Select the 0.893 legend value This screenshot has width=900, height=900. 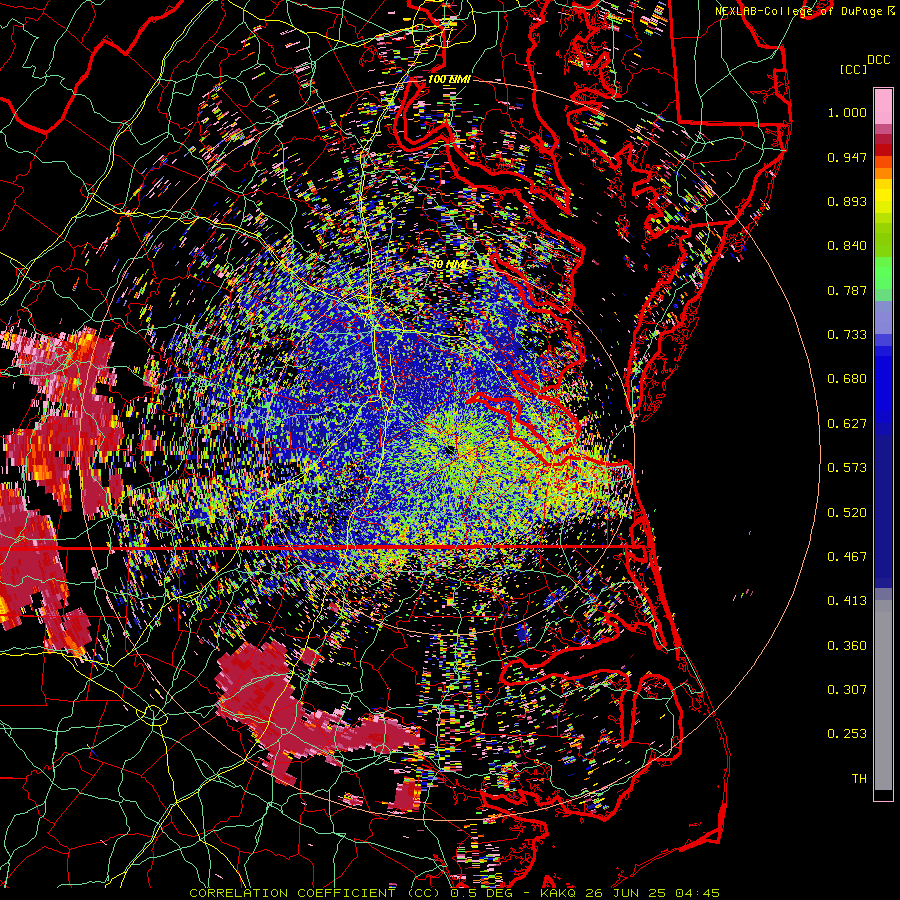847,201
